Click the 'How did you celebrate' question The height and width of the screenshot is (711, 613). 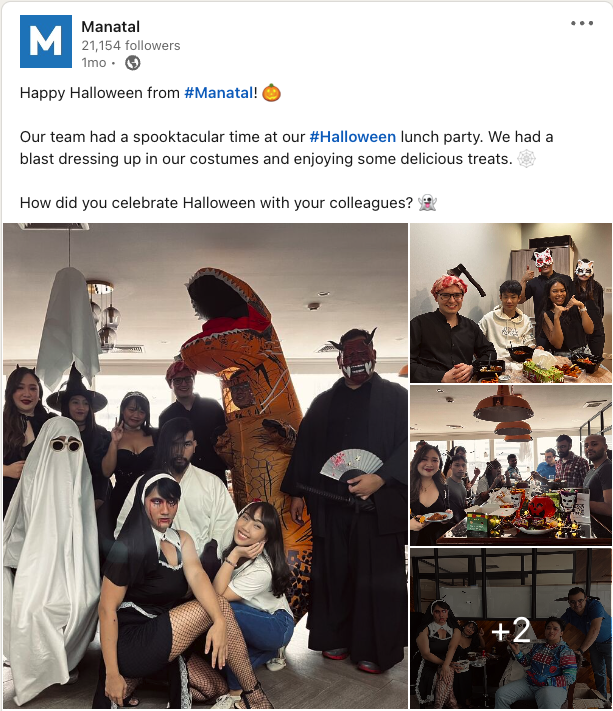click(217, 203)
